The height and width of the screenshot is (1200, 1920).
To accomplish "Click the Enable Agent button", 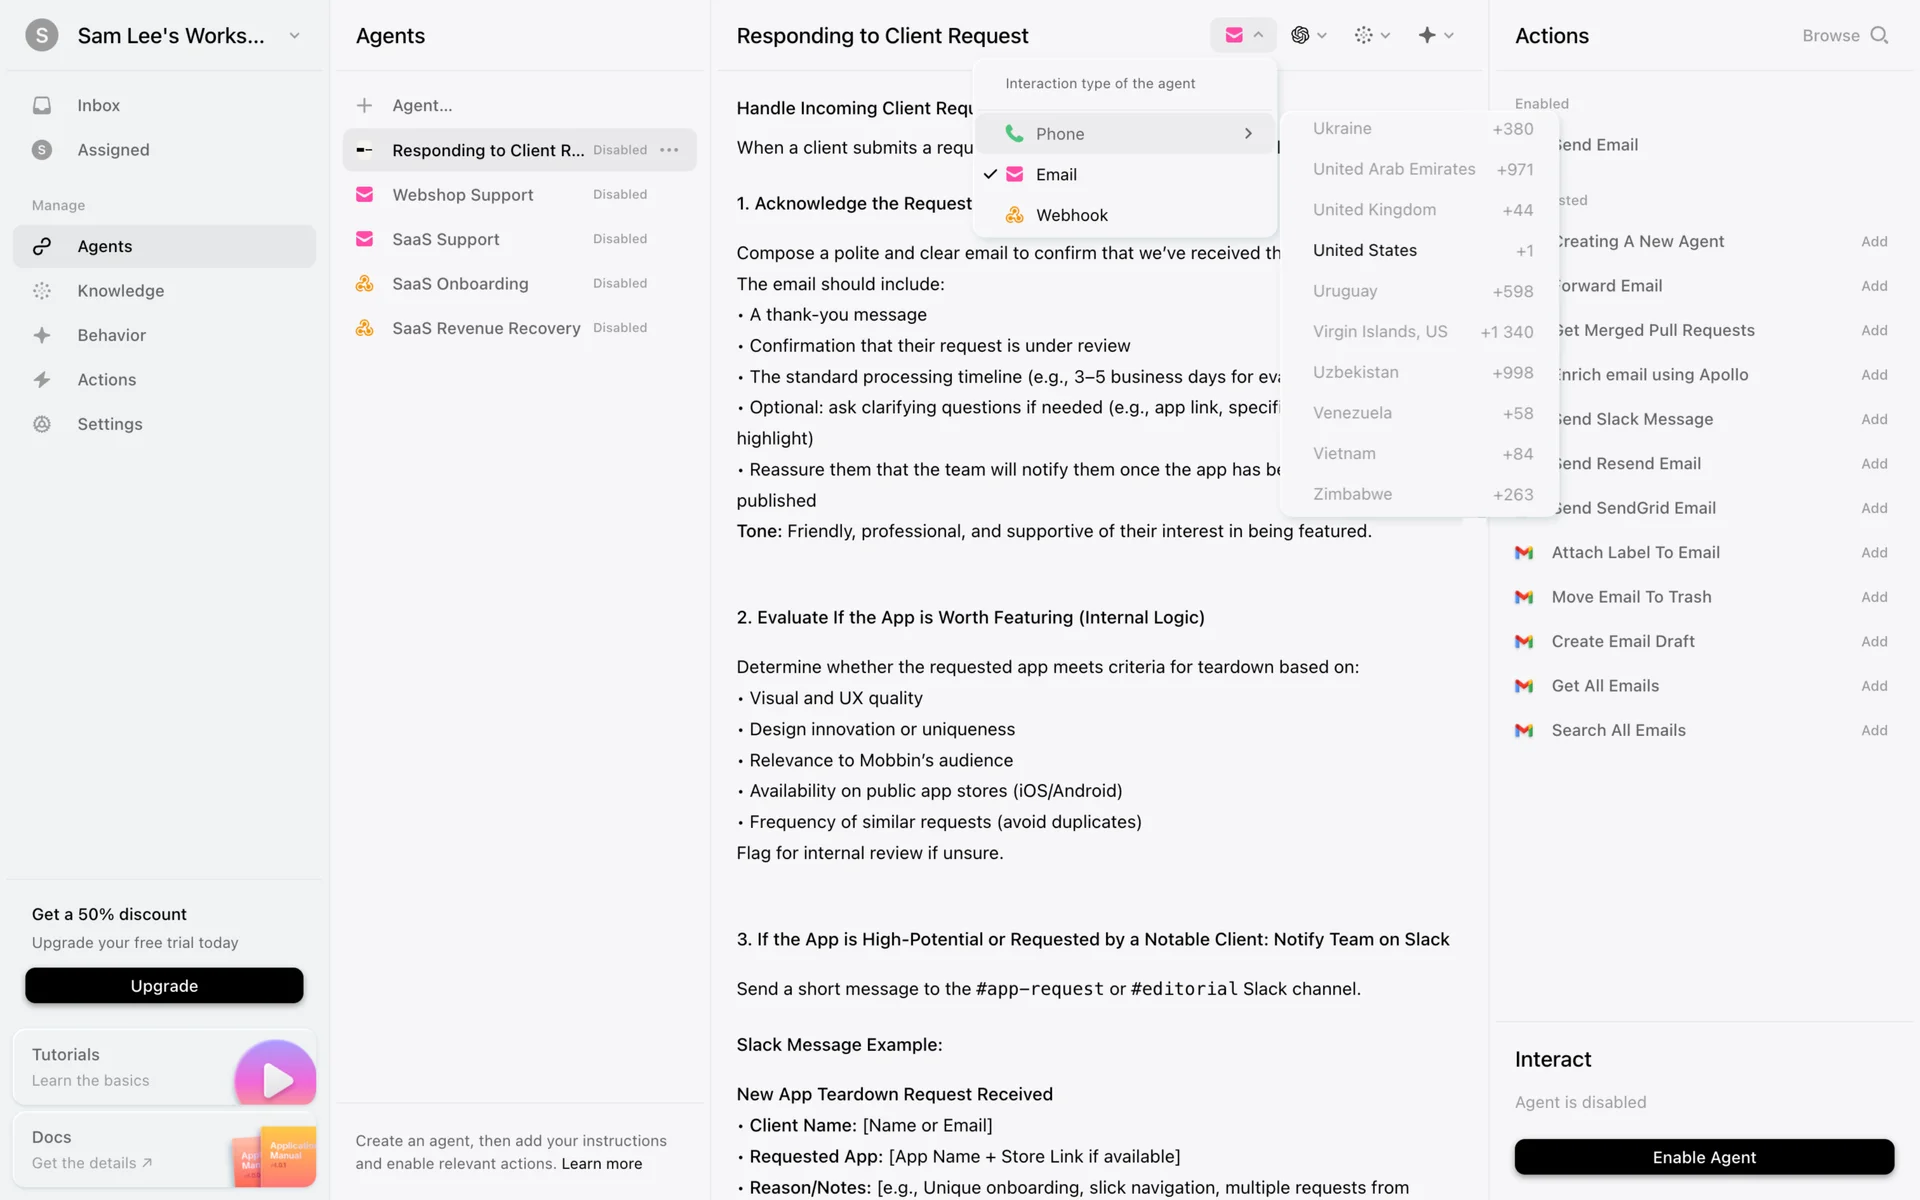I will (1703, 1157).
